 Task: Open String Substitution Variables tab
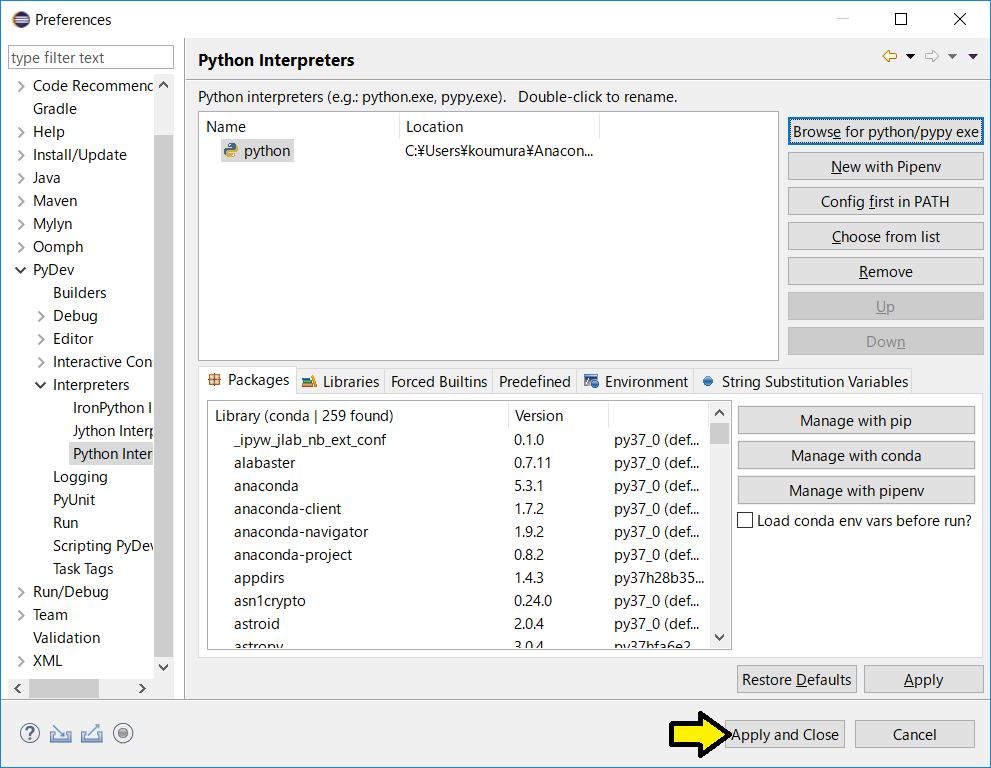[x=804, y=382]
